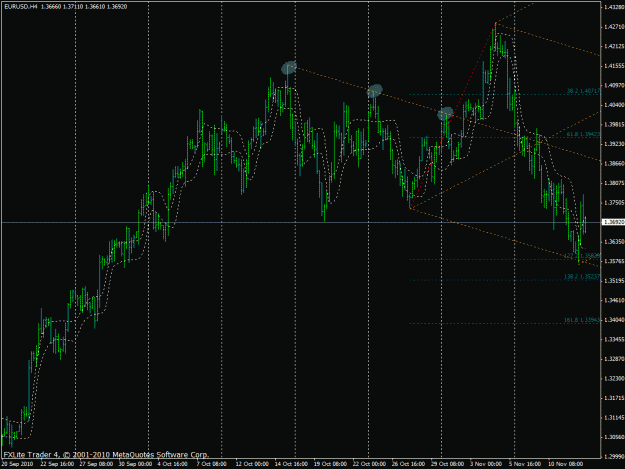Select the 138.2 Fibonacci level label
The image size is (625, 469).
click(582, 277)
